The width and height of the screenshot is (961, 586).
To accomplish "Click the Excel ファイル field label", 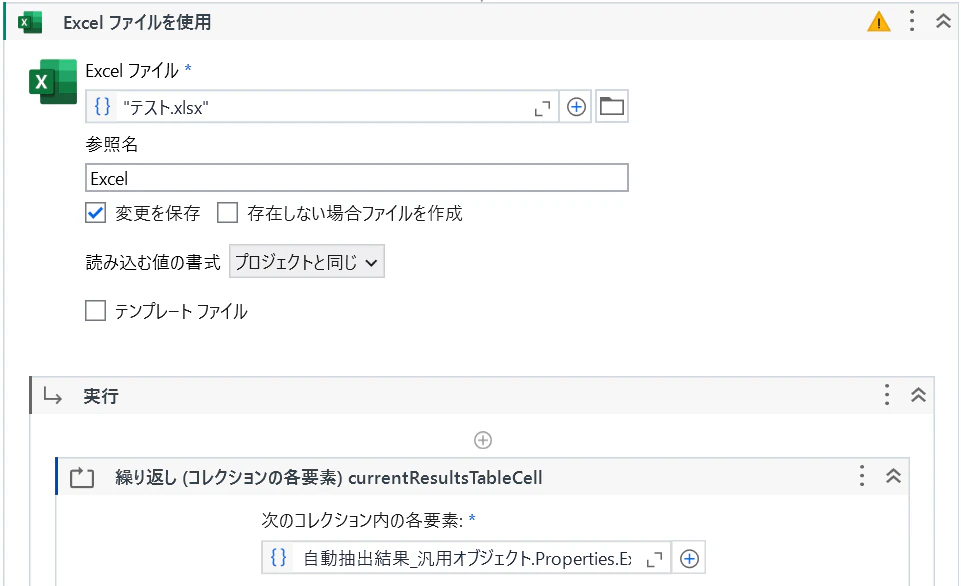I will point(132,71).
